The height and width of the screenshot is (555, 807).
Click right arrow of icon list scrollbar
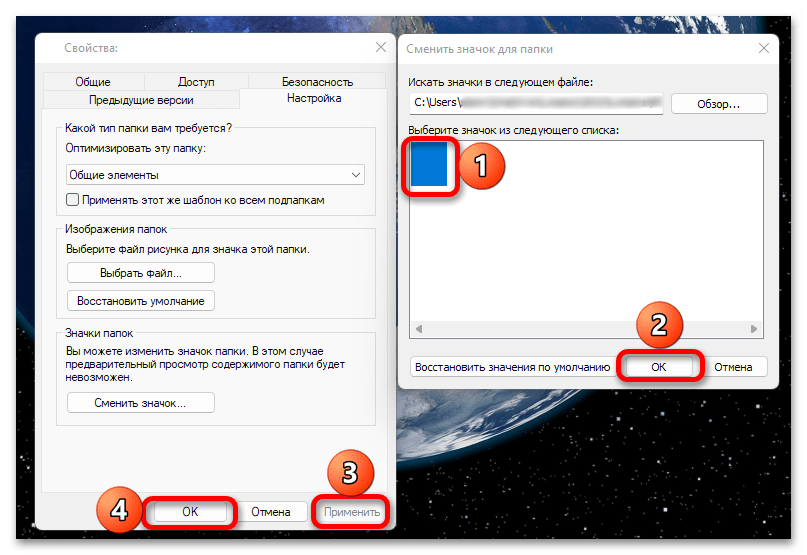click(754, 329)
